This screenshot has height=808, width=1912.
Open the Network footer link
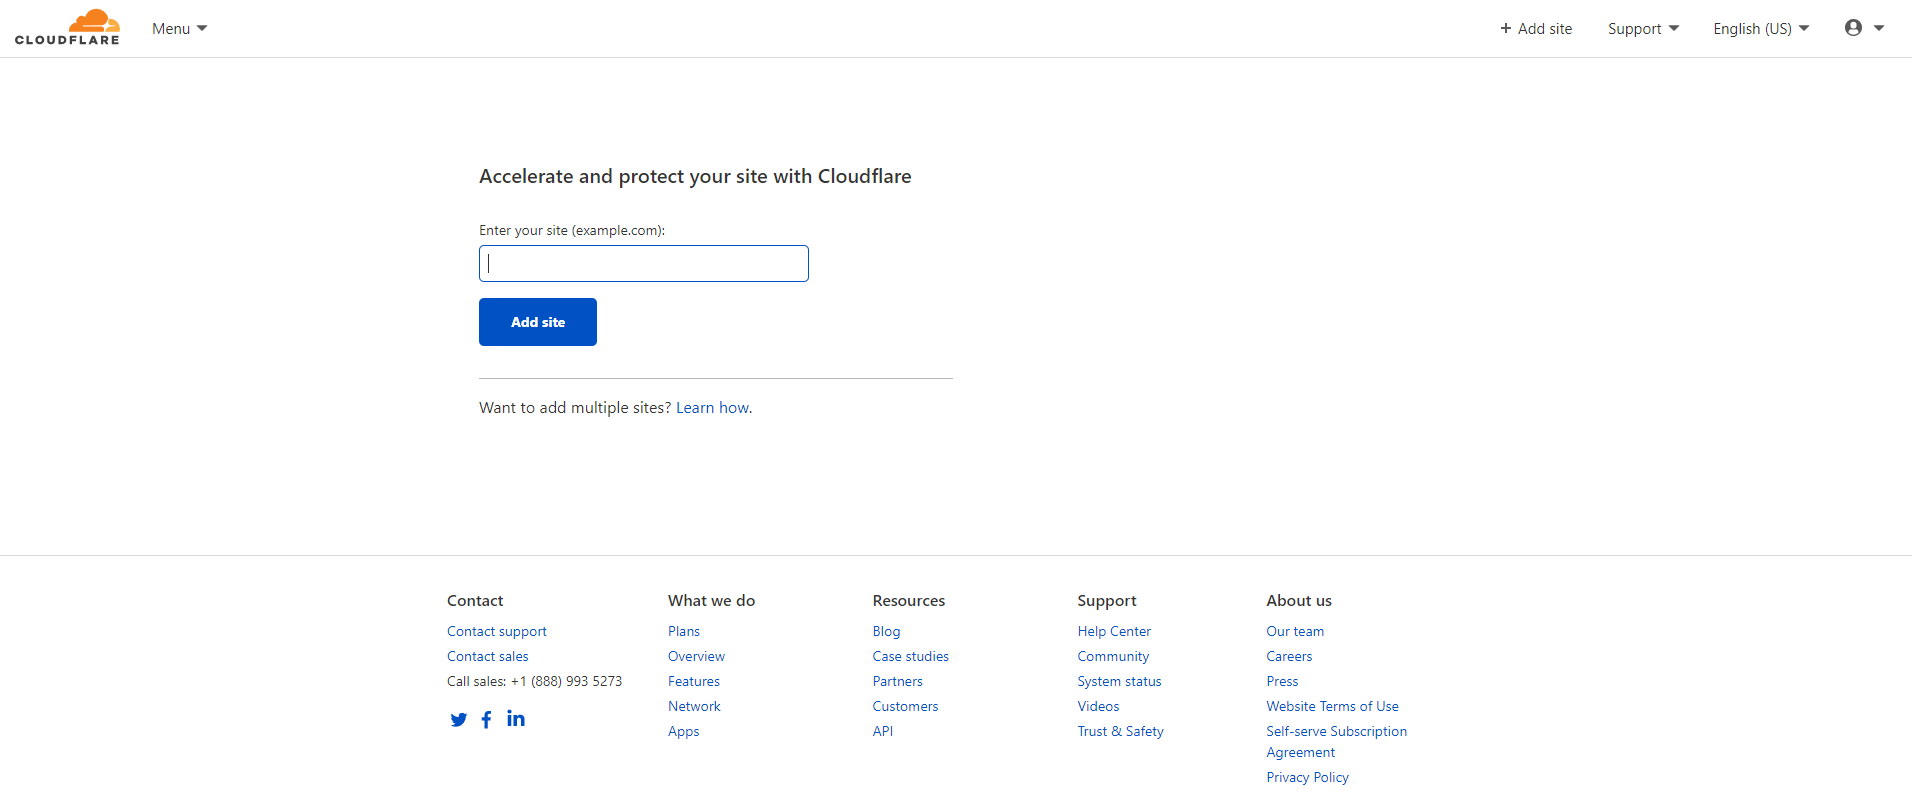(694, 706)
